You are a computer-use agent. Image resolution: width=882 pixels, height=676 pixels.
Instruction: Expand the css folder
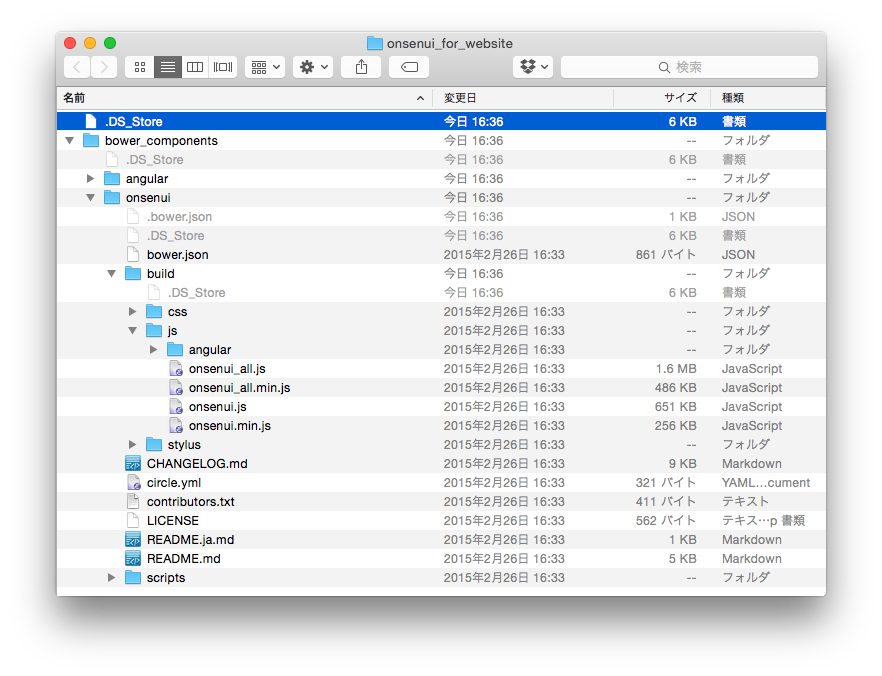[133, 312]
